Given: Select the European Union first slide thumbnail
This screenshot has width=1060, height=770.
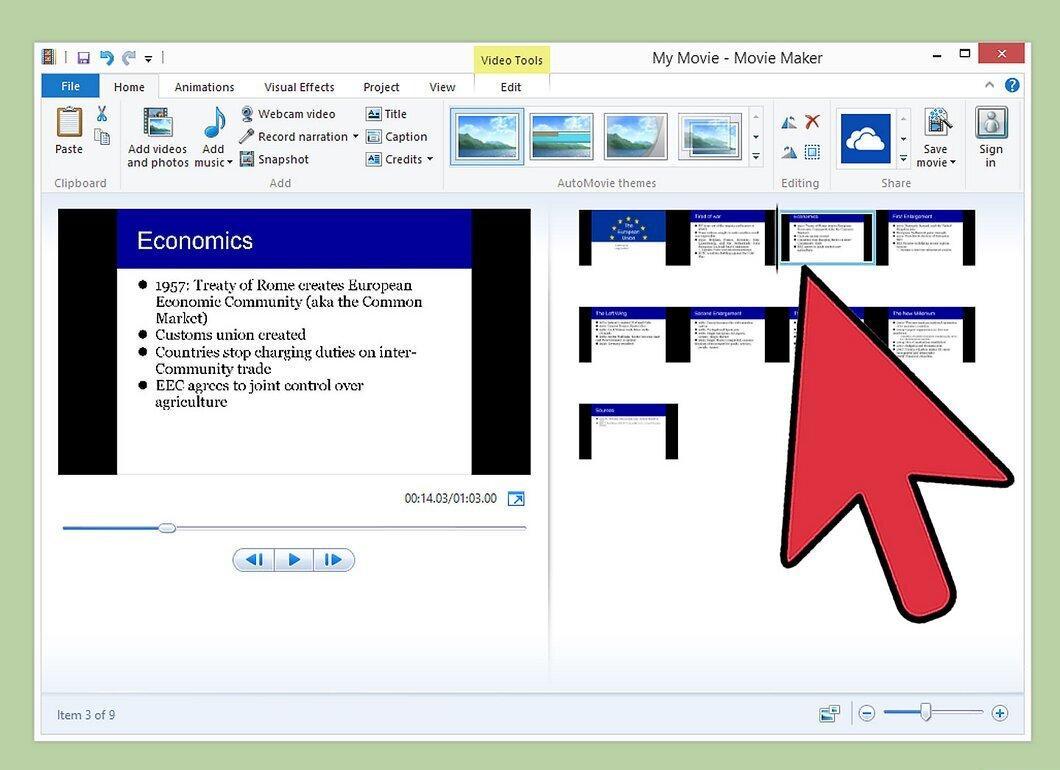Looking at the screenshot, I should pos(628,237).
